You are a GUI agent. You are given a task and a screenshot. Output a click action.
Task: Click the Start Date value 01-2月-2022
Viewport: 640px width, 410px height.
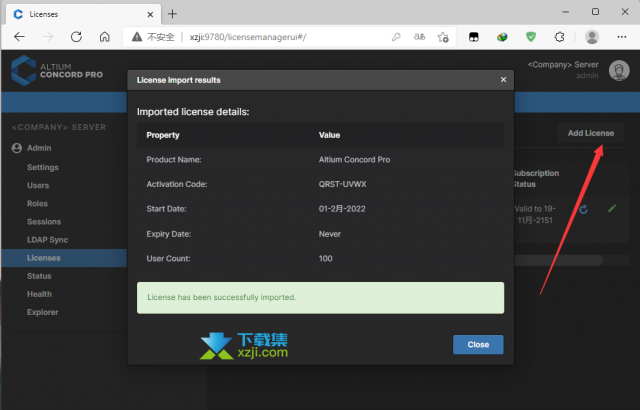coord(342,209)
